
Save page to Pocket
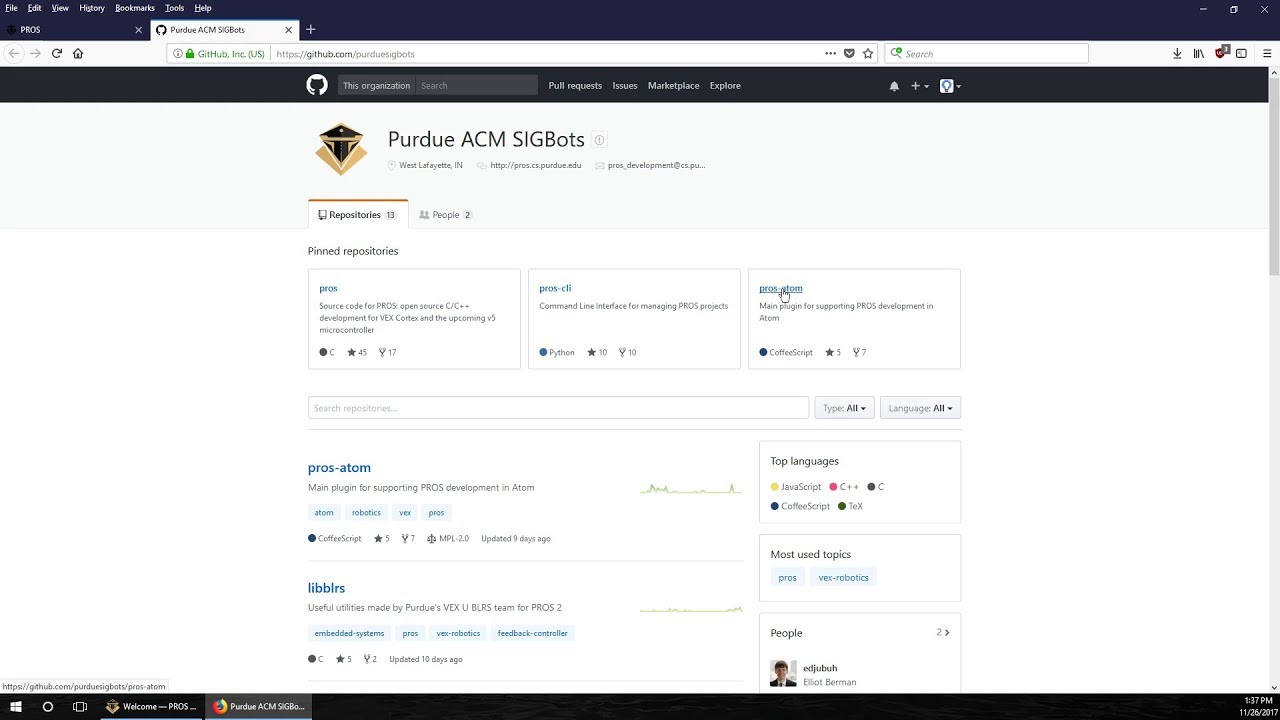(849, 54)
